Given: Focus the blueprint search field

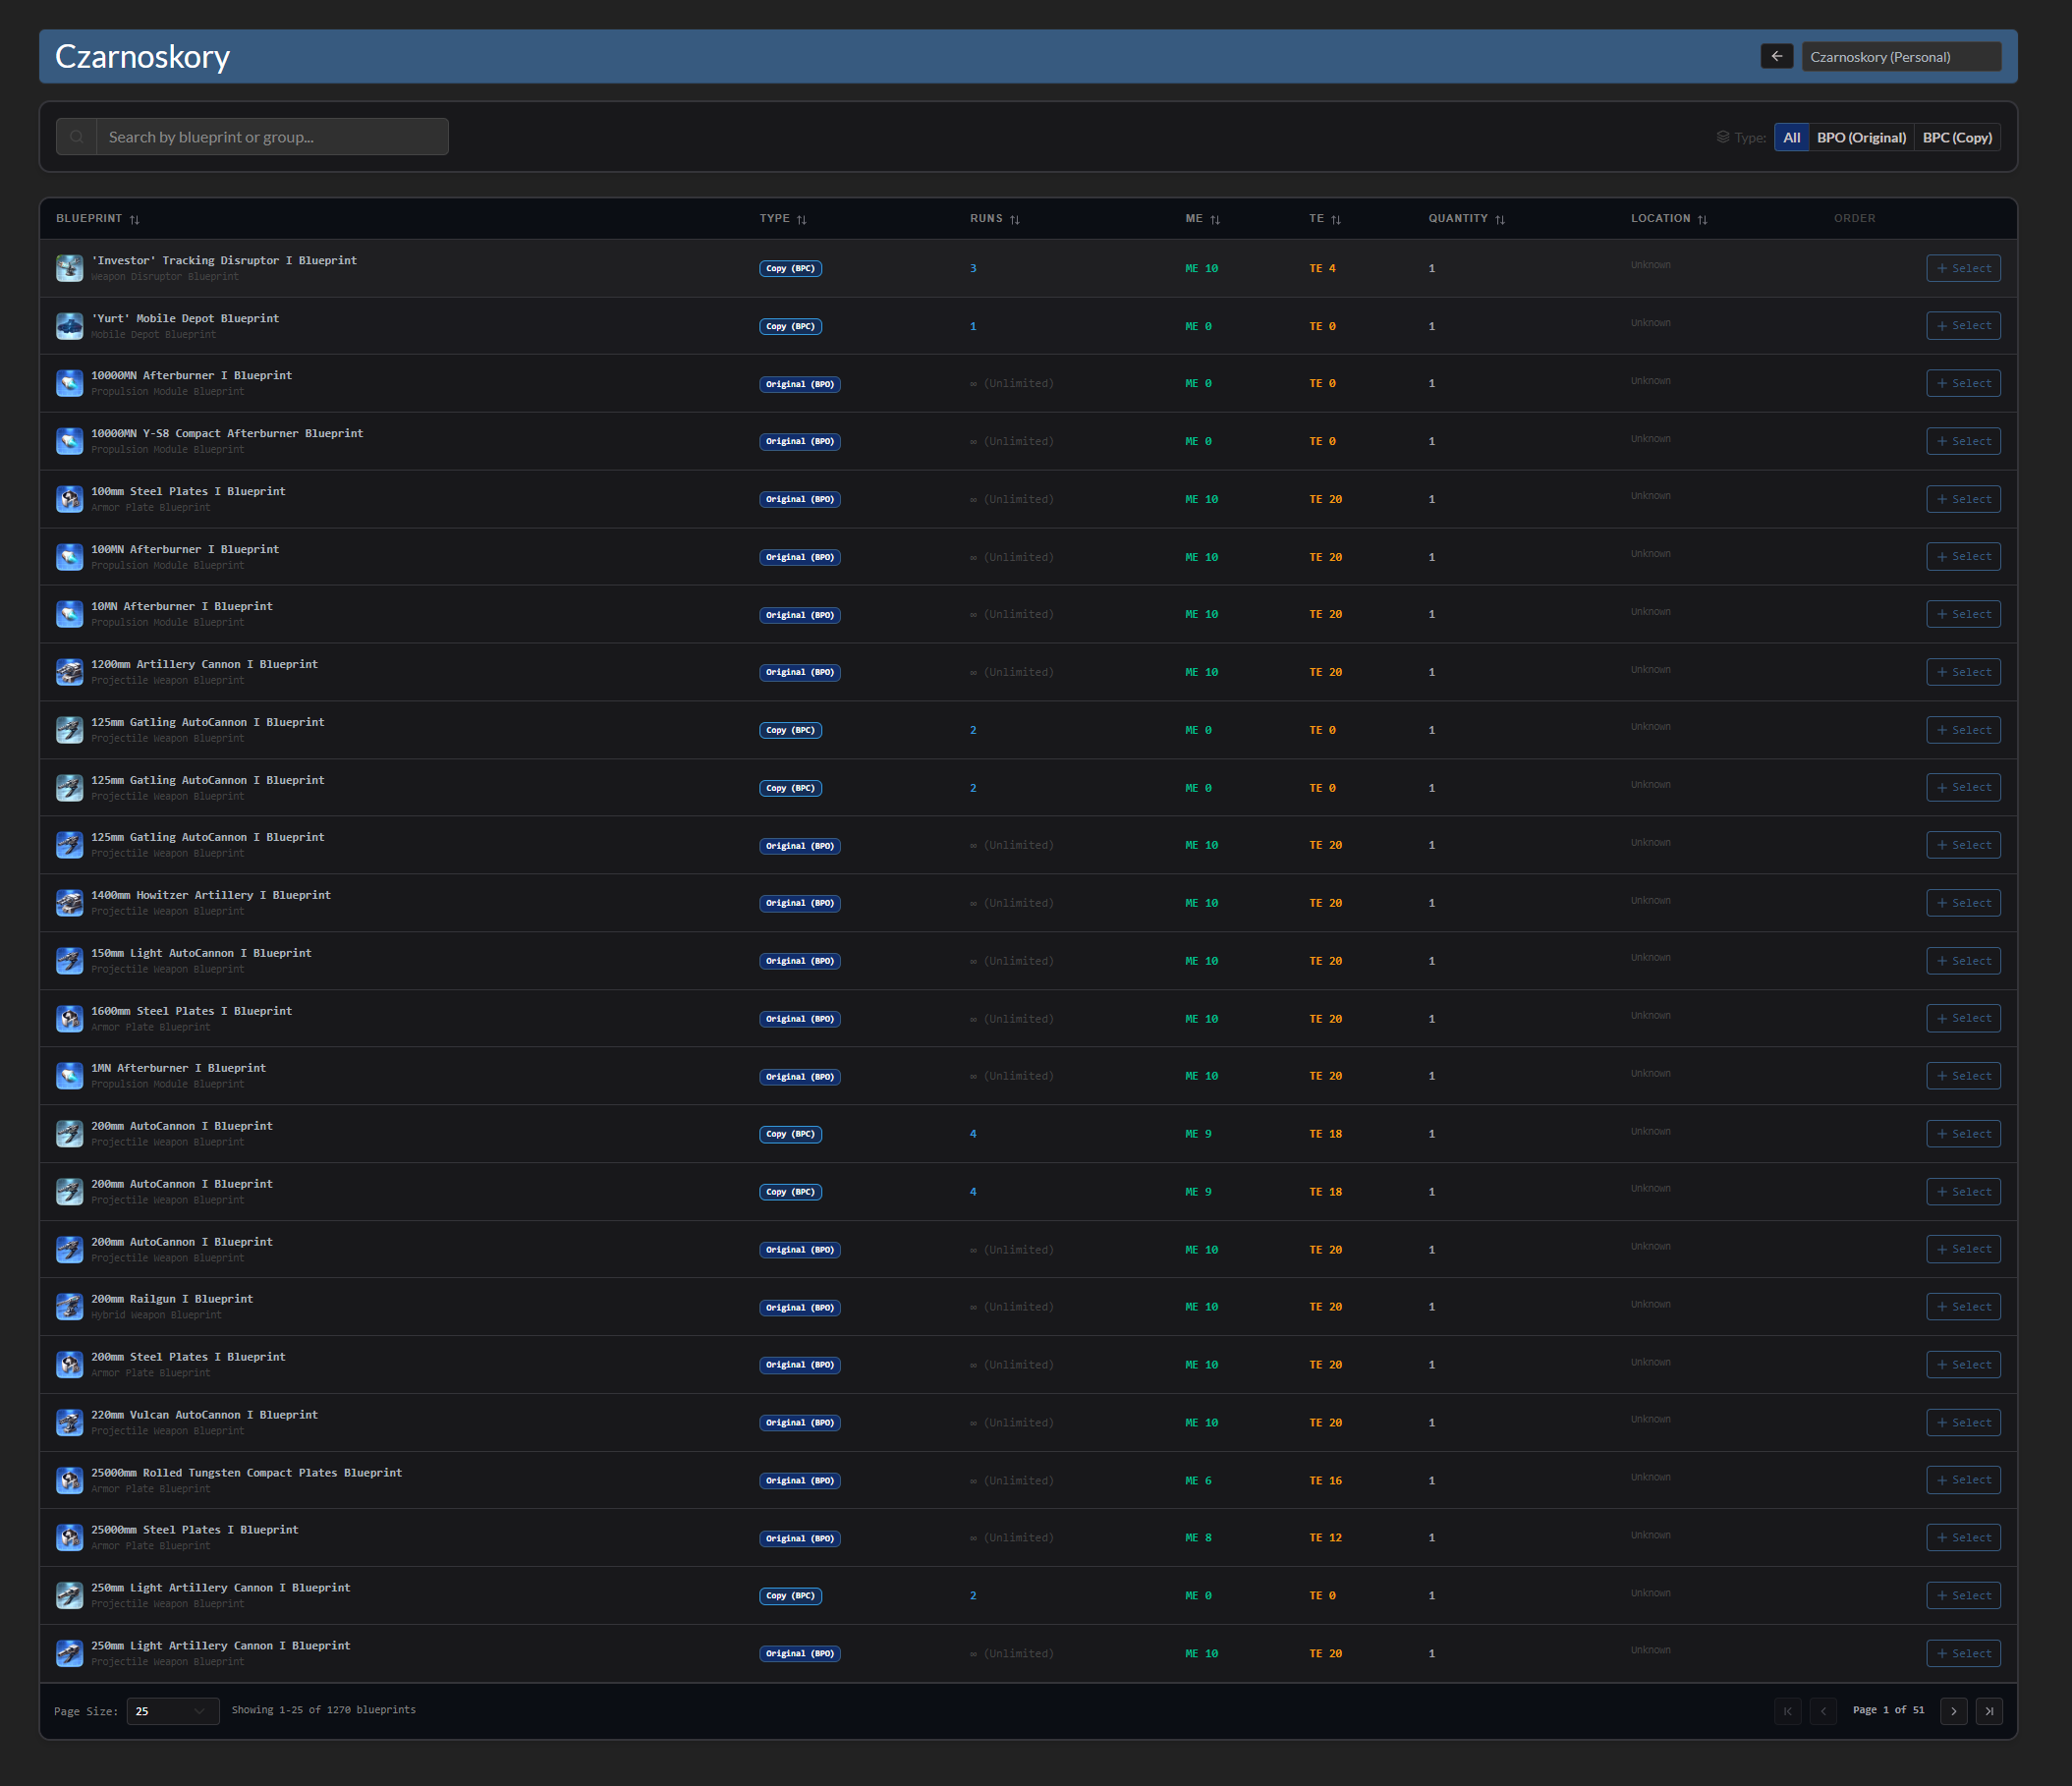Looking at the screenshot, I should (x=272, y=137).
